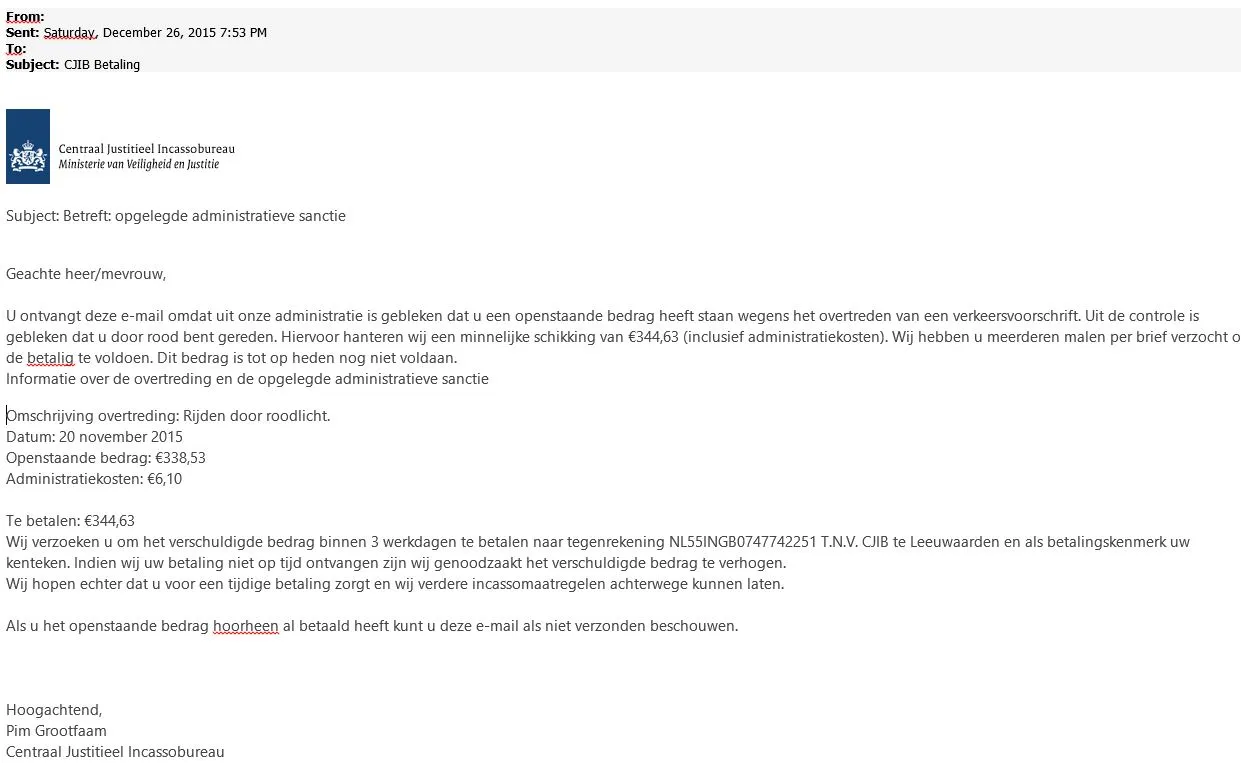
Task: Click the 'Openstaande bedrag: €338,53' line
Action: coord(106,457)
